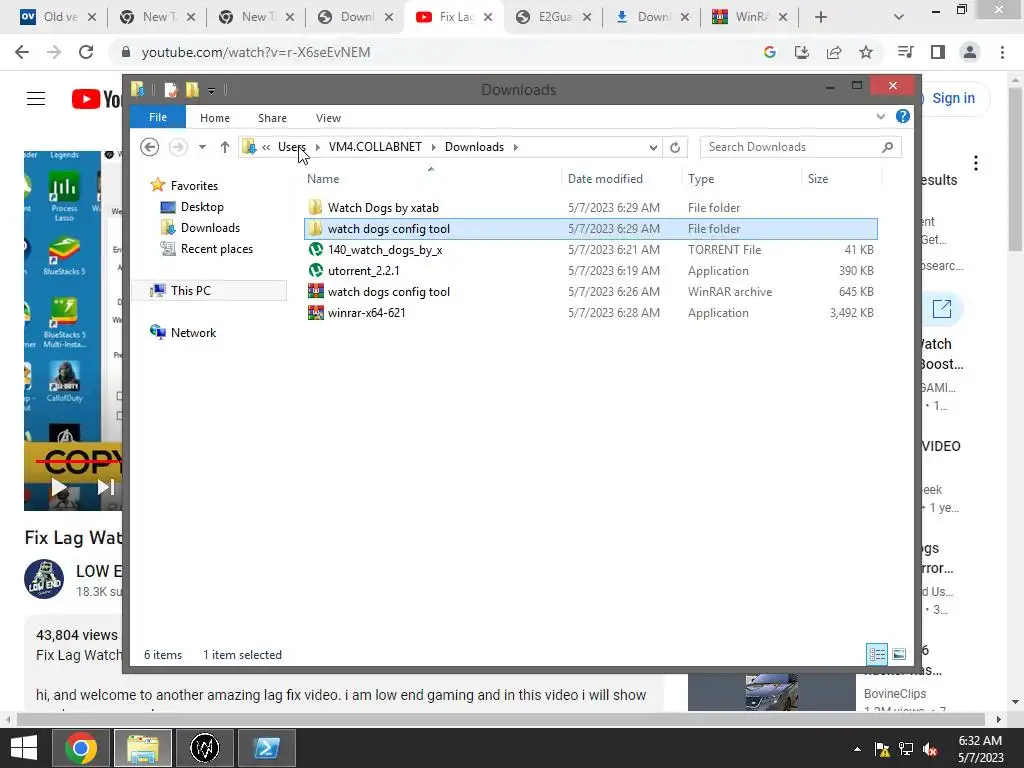
Task: Open the File ribbon tab
Action: click(158, 117)
